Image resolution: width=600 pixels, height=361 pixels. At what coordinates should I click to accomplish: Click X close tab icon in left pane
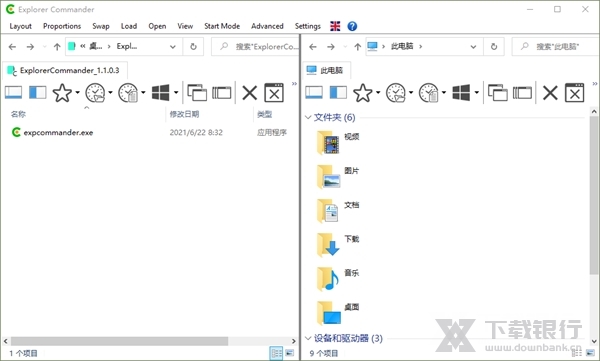[249, 93]
